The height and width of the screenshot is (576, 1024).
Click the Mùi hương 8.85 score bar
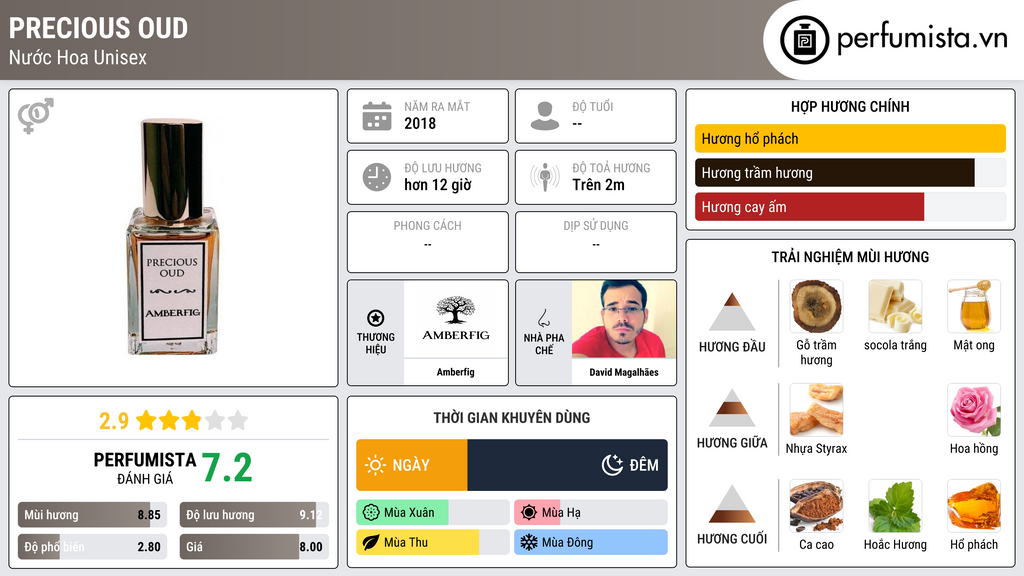[x=92, y=515]
